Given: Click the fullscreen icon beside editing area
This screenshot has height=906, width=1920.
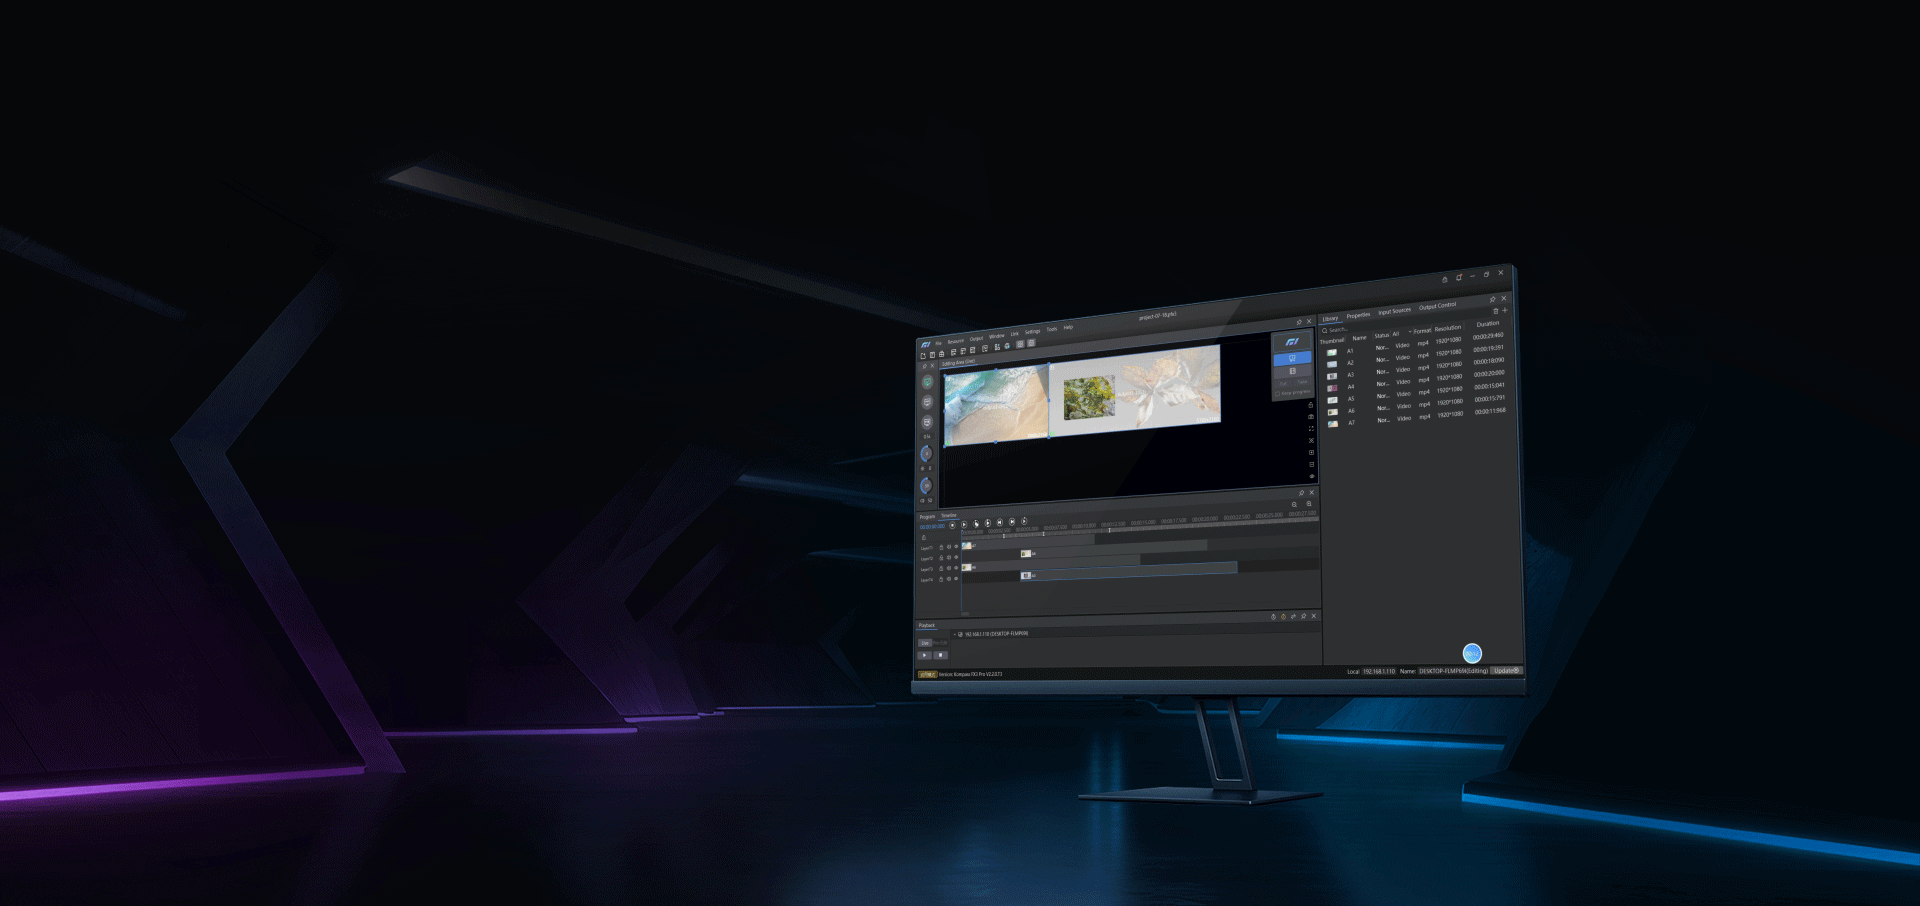Looking at the screenshot, I should point(1311,428).
